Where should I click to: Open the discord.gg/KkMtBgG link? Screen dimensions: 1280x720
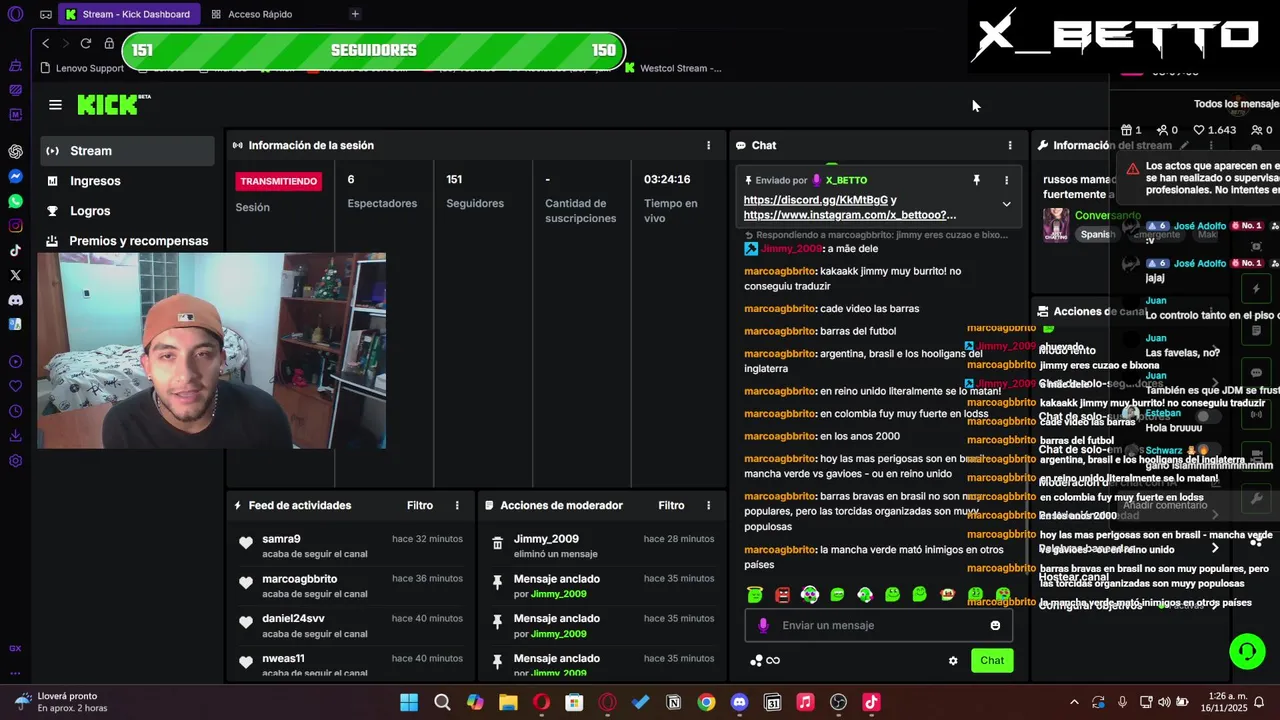(x=815, y=200)
